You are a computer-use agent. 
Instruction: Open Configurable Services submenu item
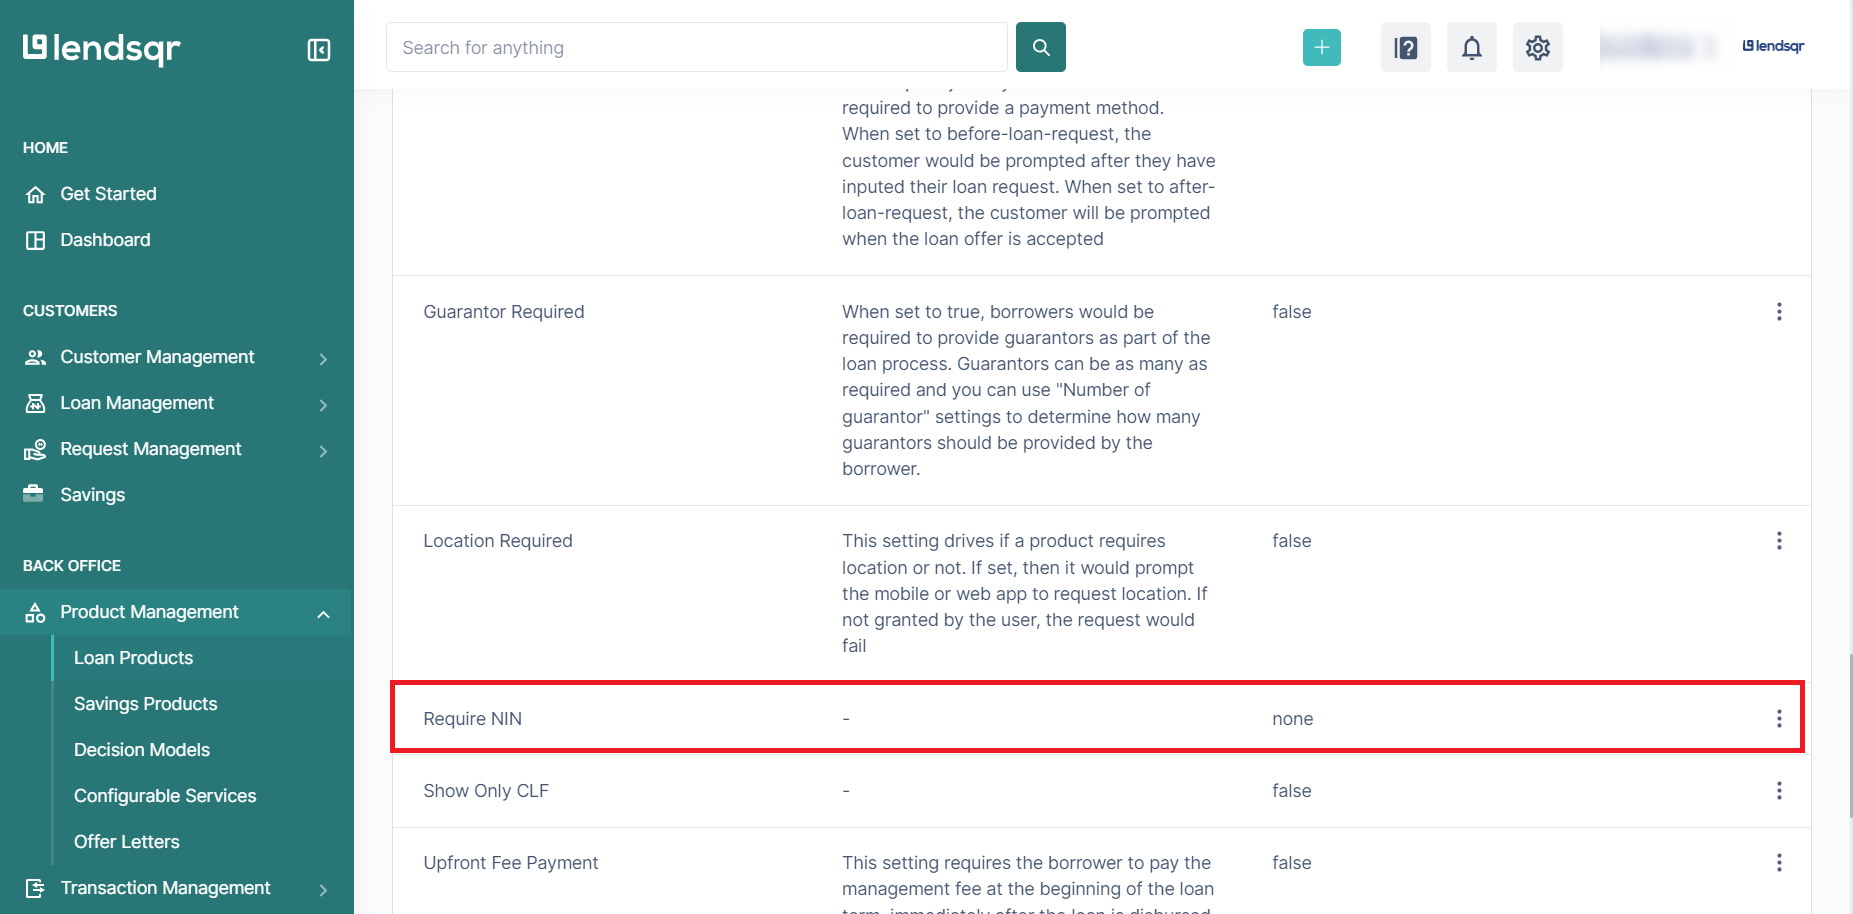click(165, 796)
